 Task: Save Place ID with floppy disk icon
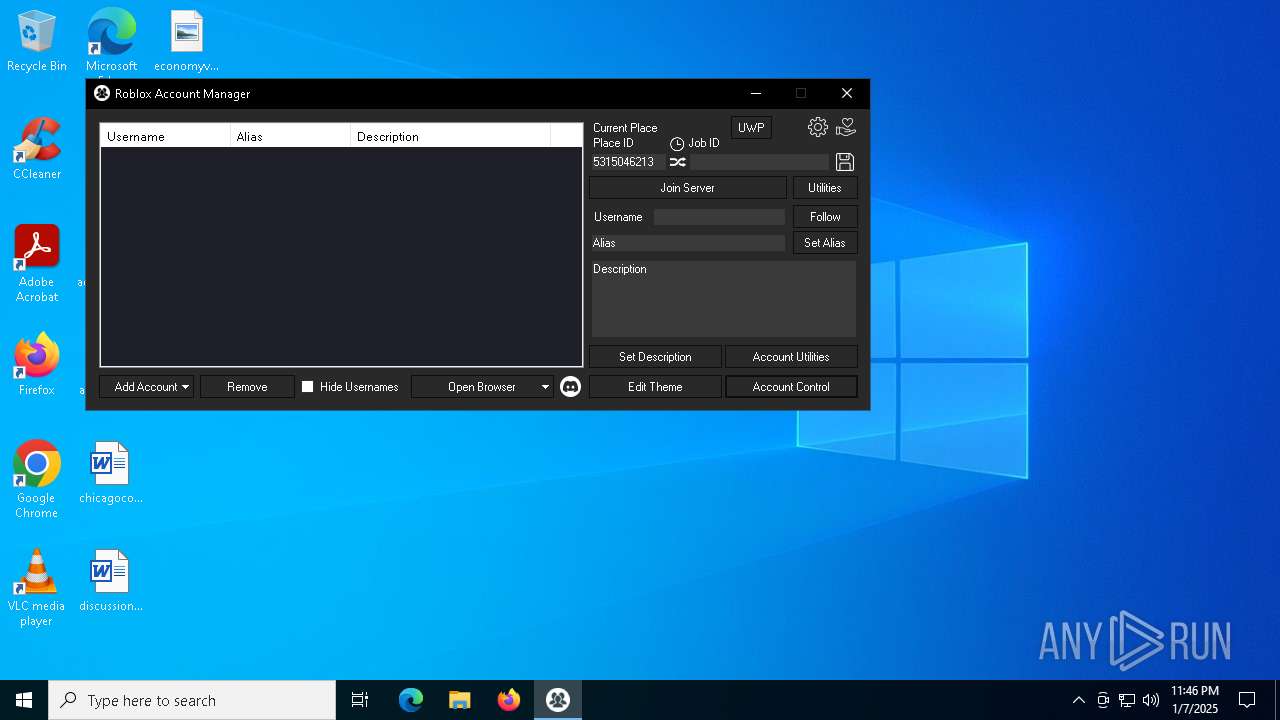[844, 162]
